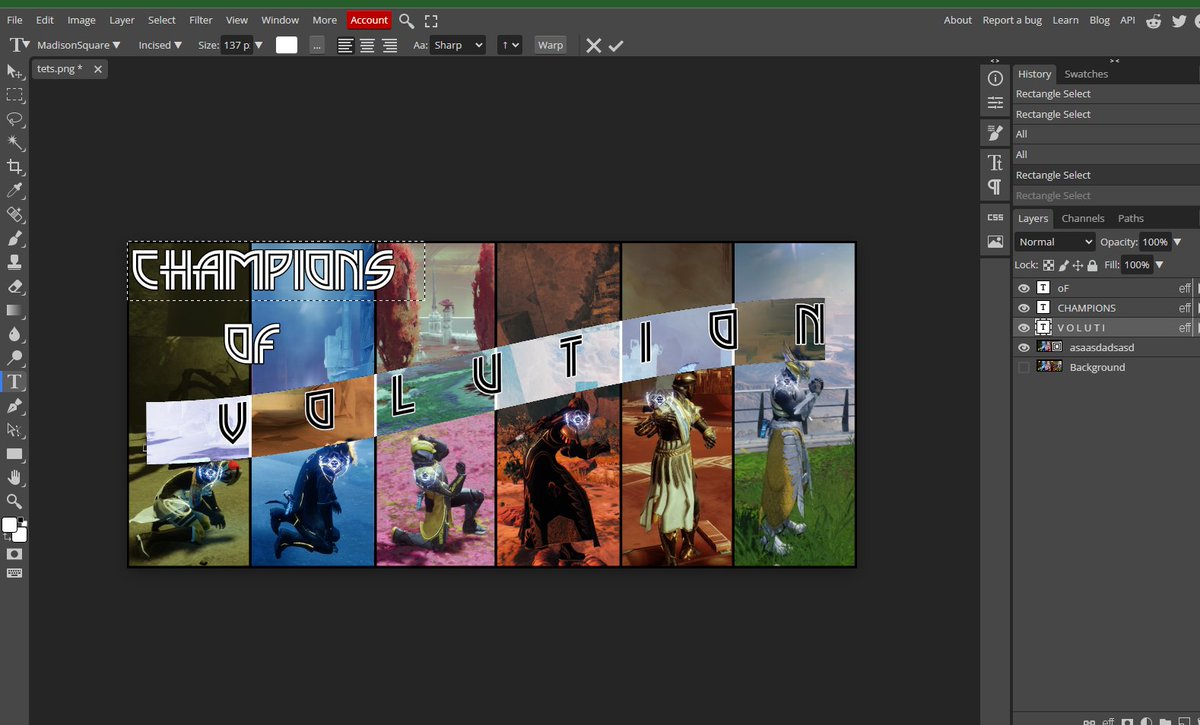The image size is (1200, 725).
Task: Select the Rectangle Select tool
Action: point(14,95)
